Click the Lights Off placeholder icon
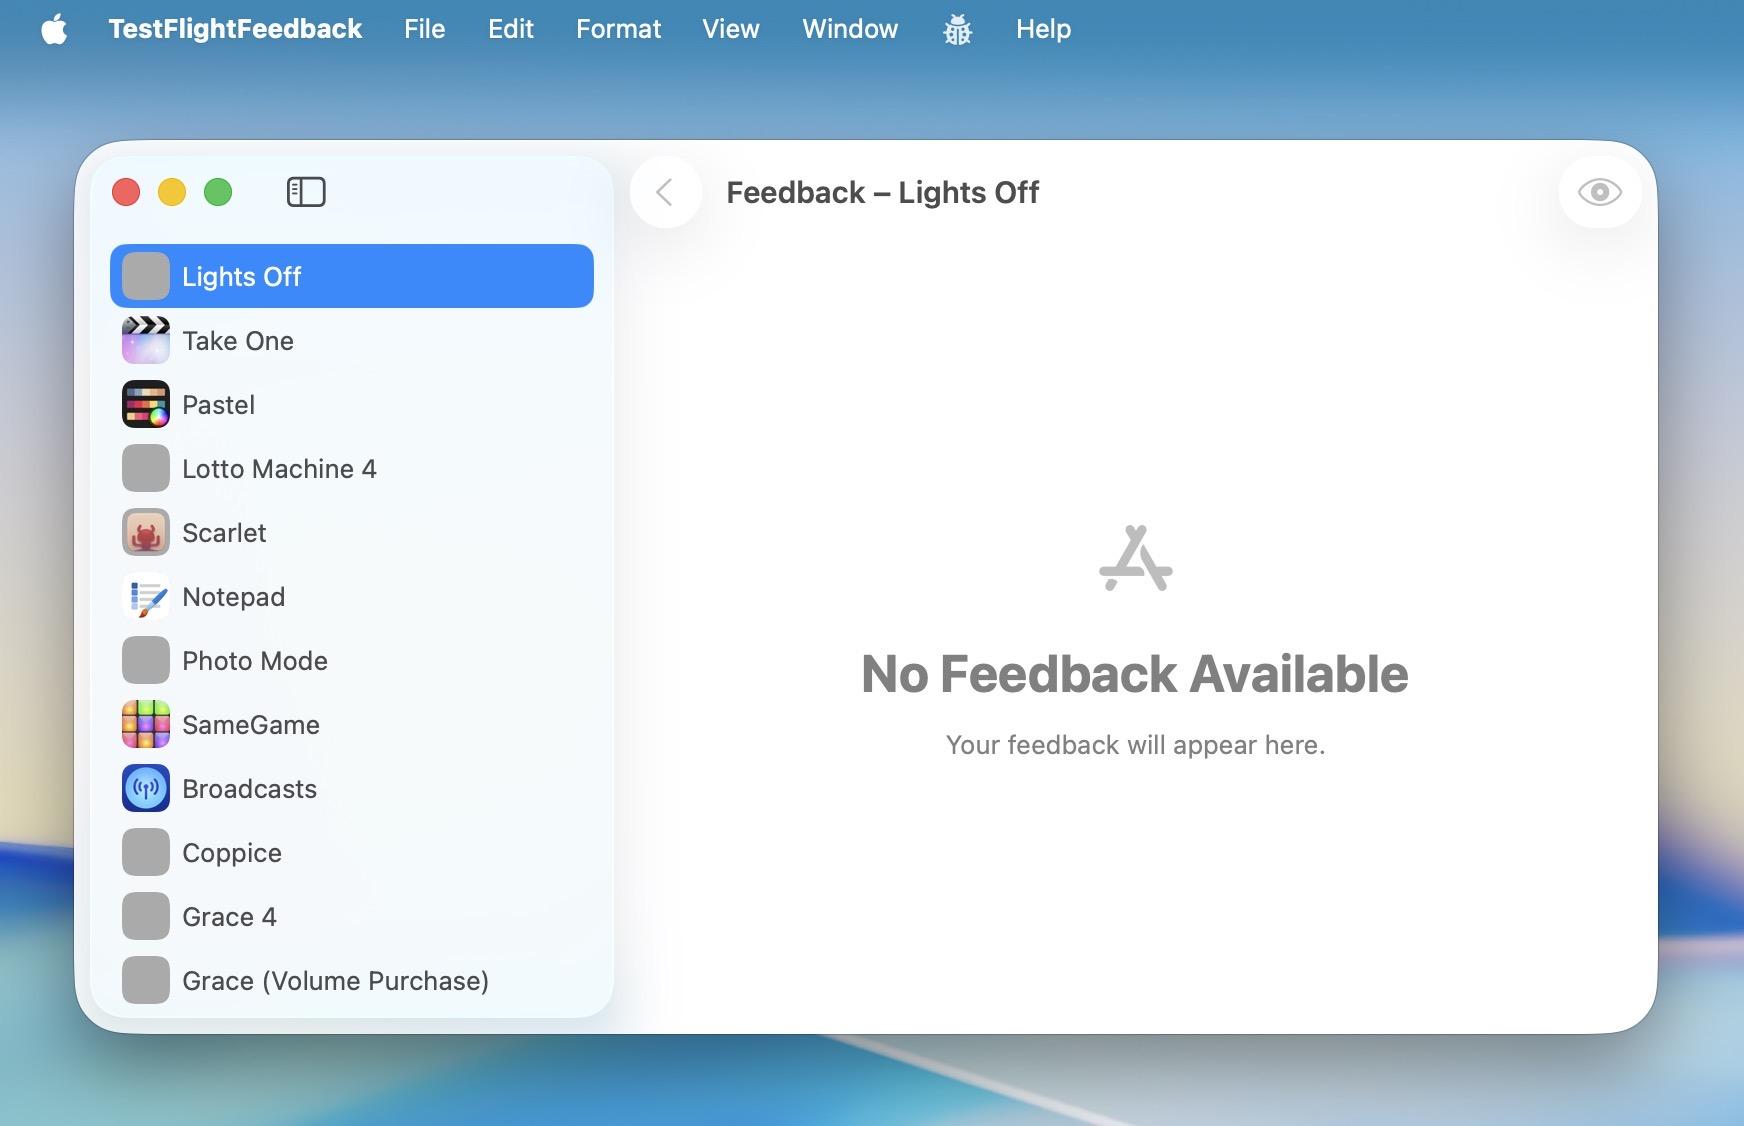This screenshot has width=1744, height=1126. click(x=146, y=277)
